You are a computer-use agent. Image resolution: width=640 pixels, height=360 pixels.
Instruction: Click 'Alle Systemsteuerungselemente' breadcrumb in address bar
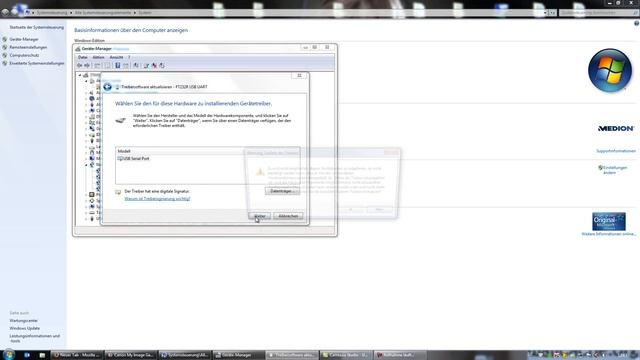point(103,13)
